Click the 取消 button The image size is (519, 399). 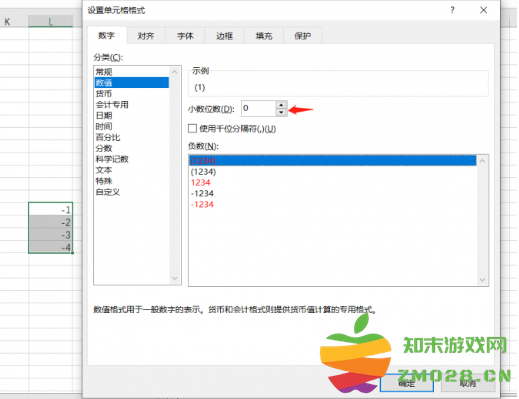pos(468,383)
